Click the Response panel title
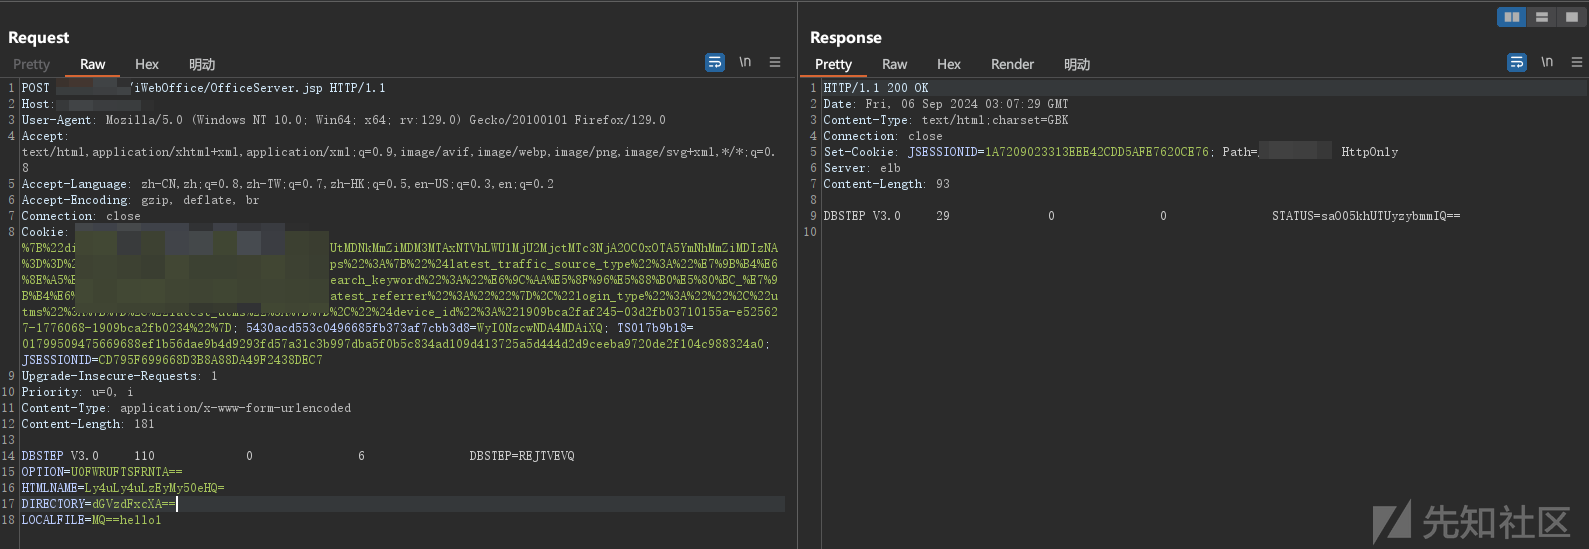 [846, 38]
